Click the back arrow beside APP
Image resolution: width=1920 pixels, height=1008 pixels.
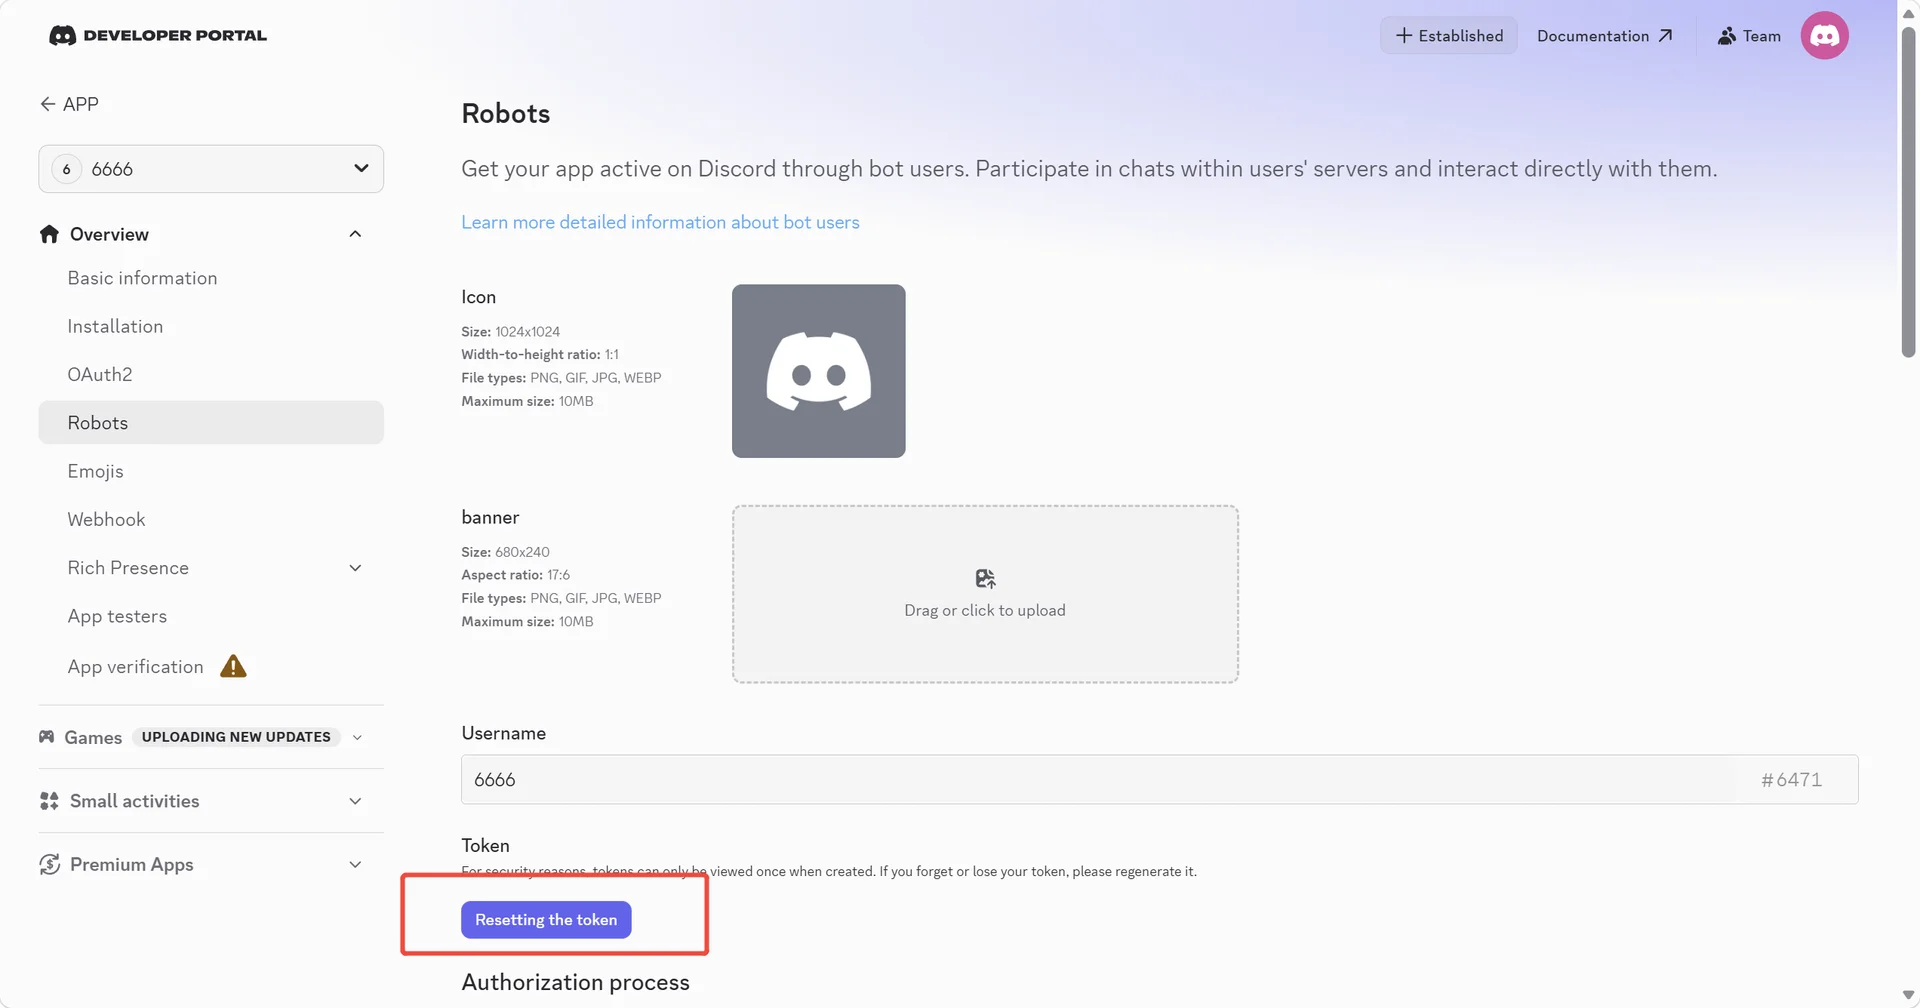47,104
